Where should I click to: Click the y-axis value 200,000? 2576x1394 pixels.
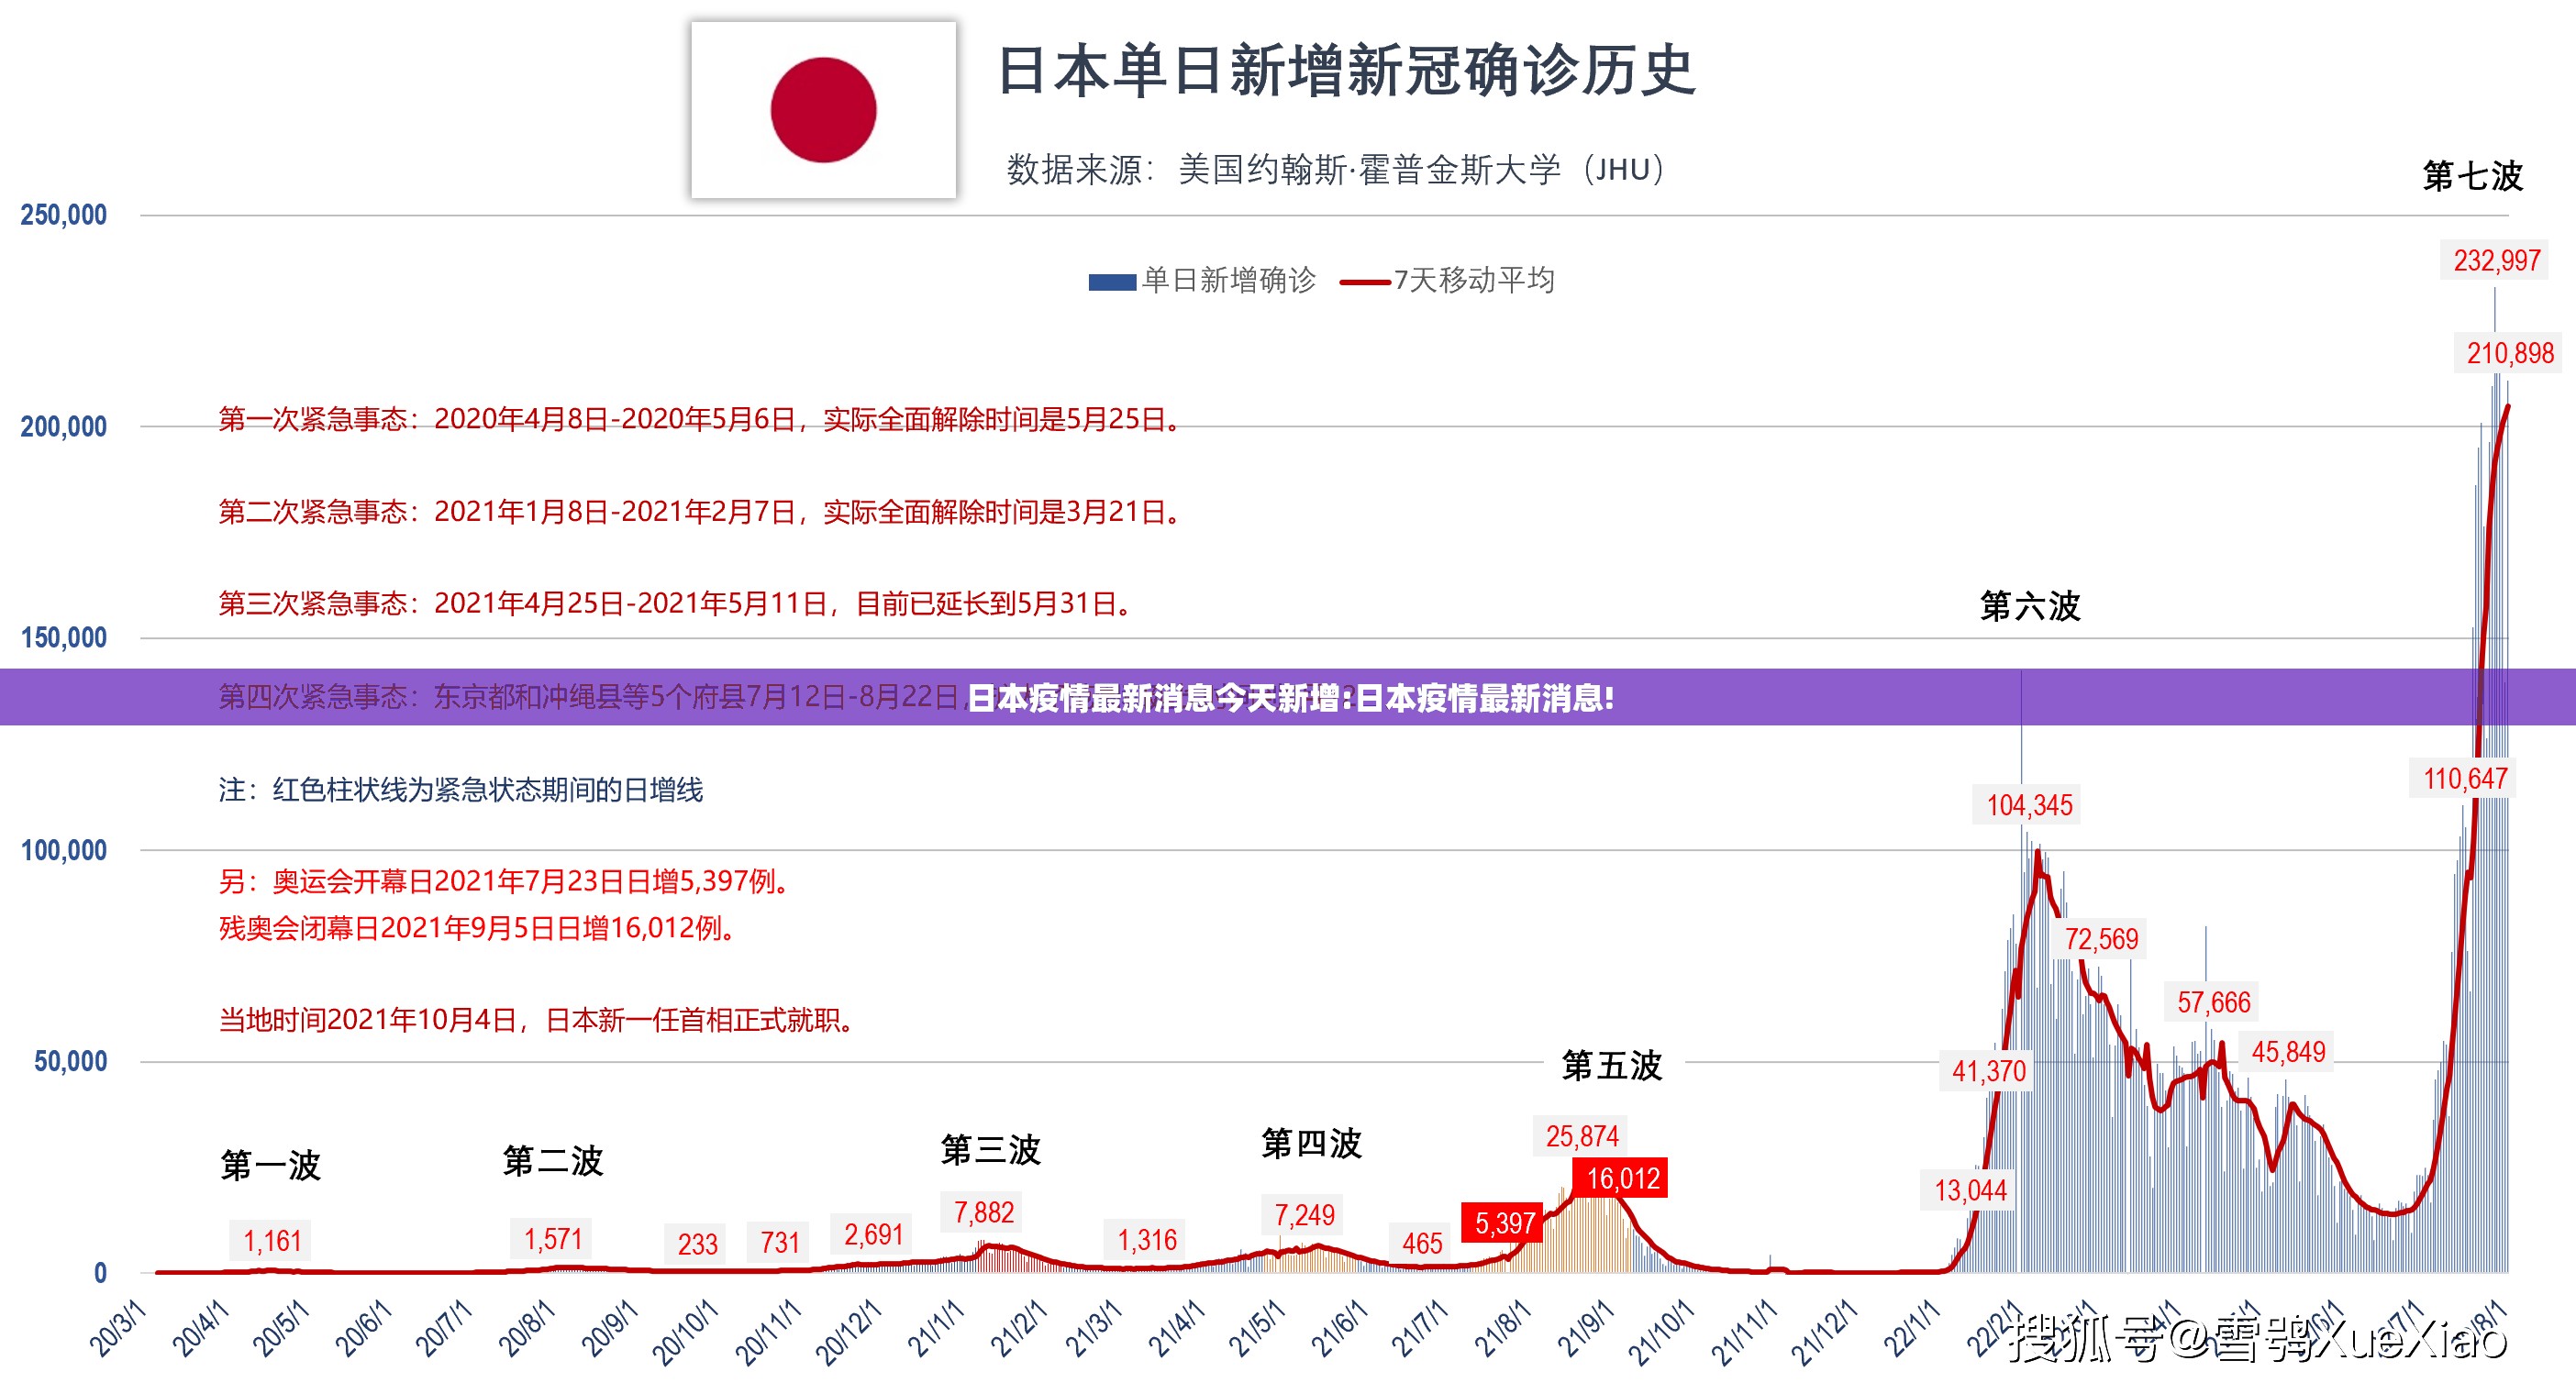[x=63, y=427]
